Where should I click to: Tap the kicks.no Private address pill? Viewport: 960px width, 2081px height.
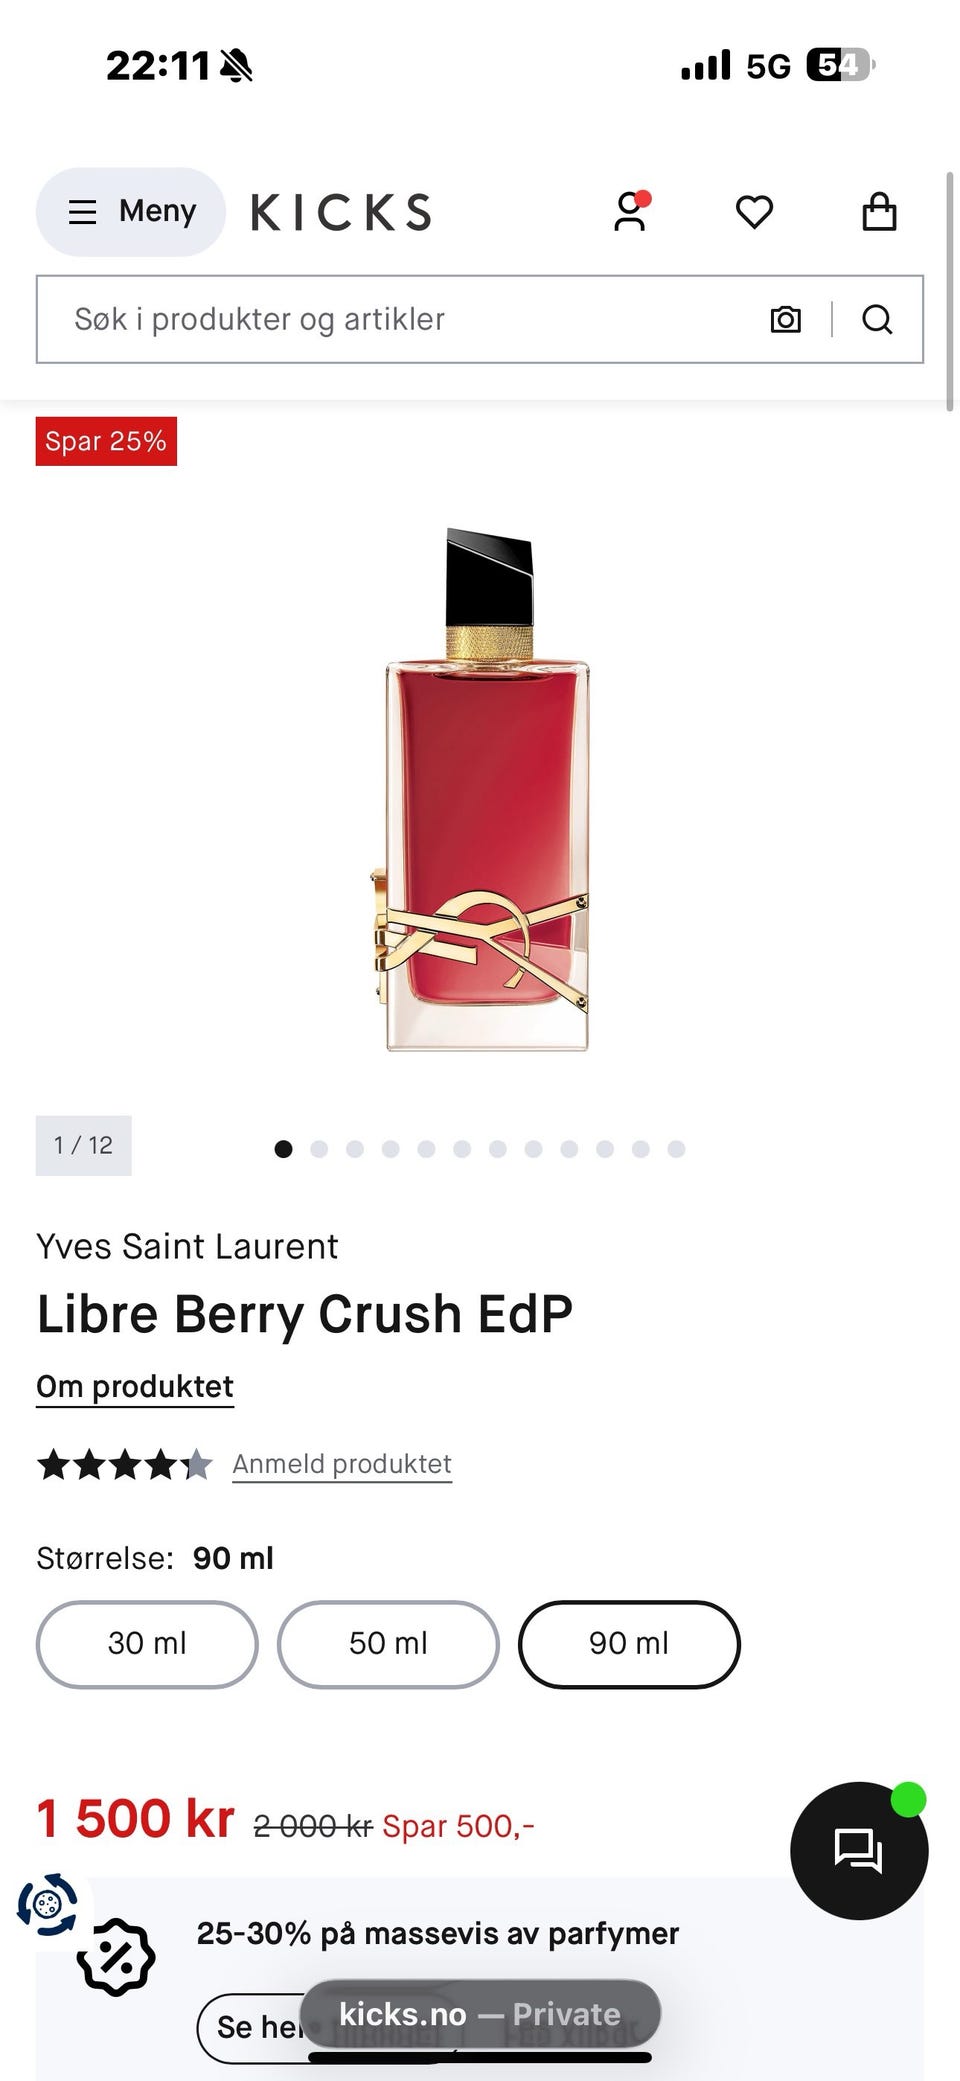point(480,2014)
